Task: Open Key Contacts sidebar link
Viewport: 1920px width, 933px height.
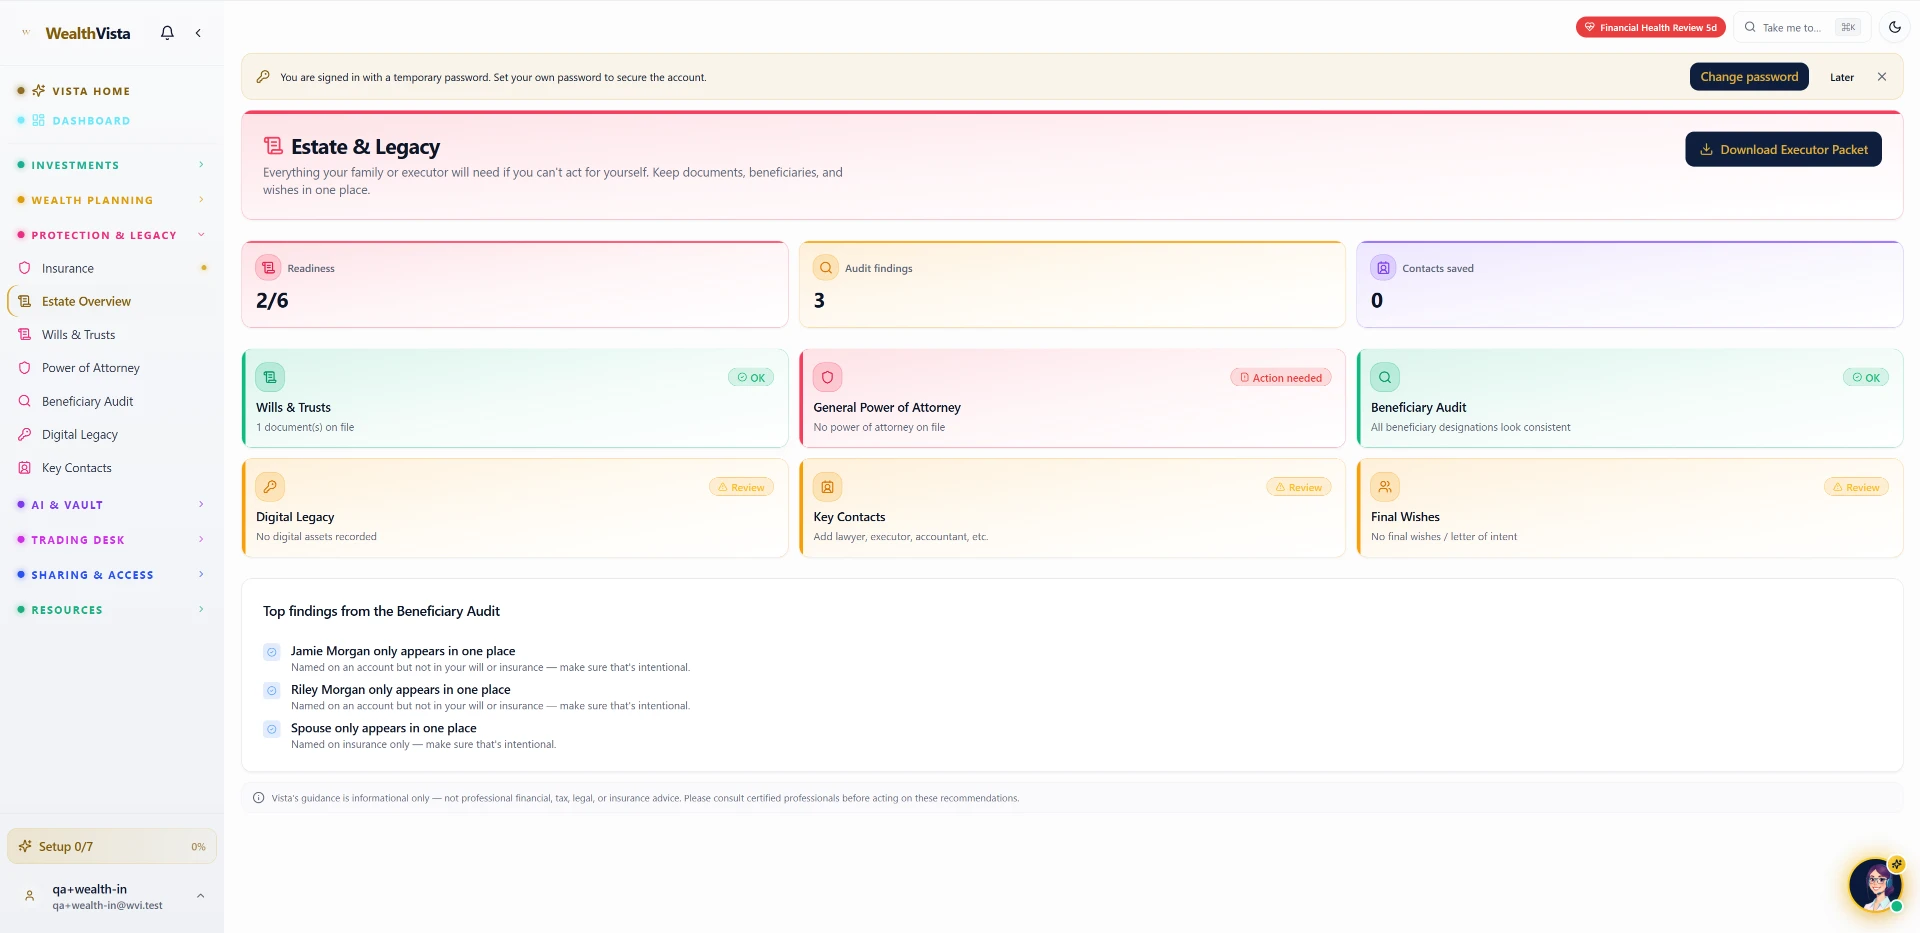Action: pos(112,468)
